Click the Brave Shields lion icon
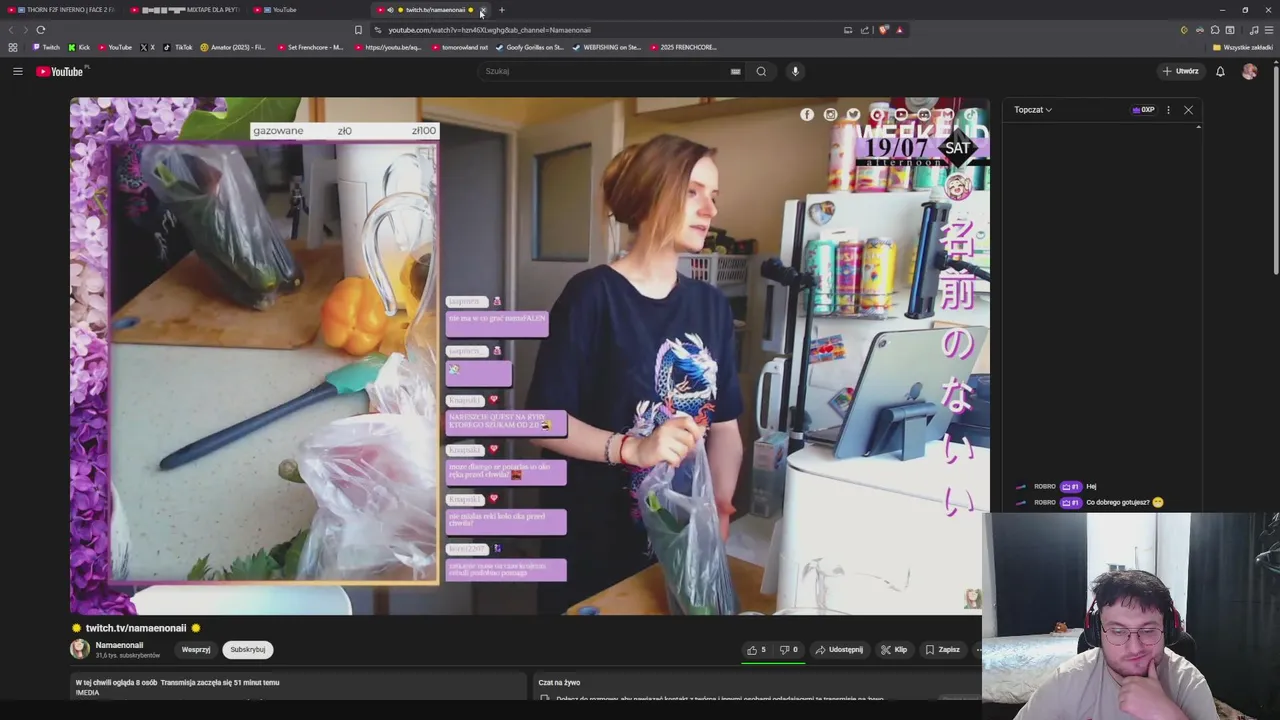 883,30
